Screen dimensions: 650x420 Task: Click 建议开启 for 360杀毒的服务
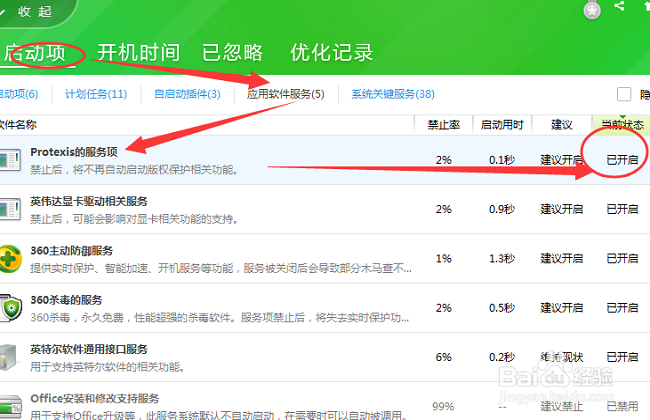pyautogui.click(x=562, y=308)
